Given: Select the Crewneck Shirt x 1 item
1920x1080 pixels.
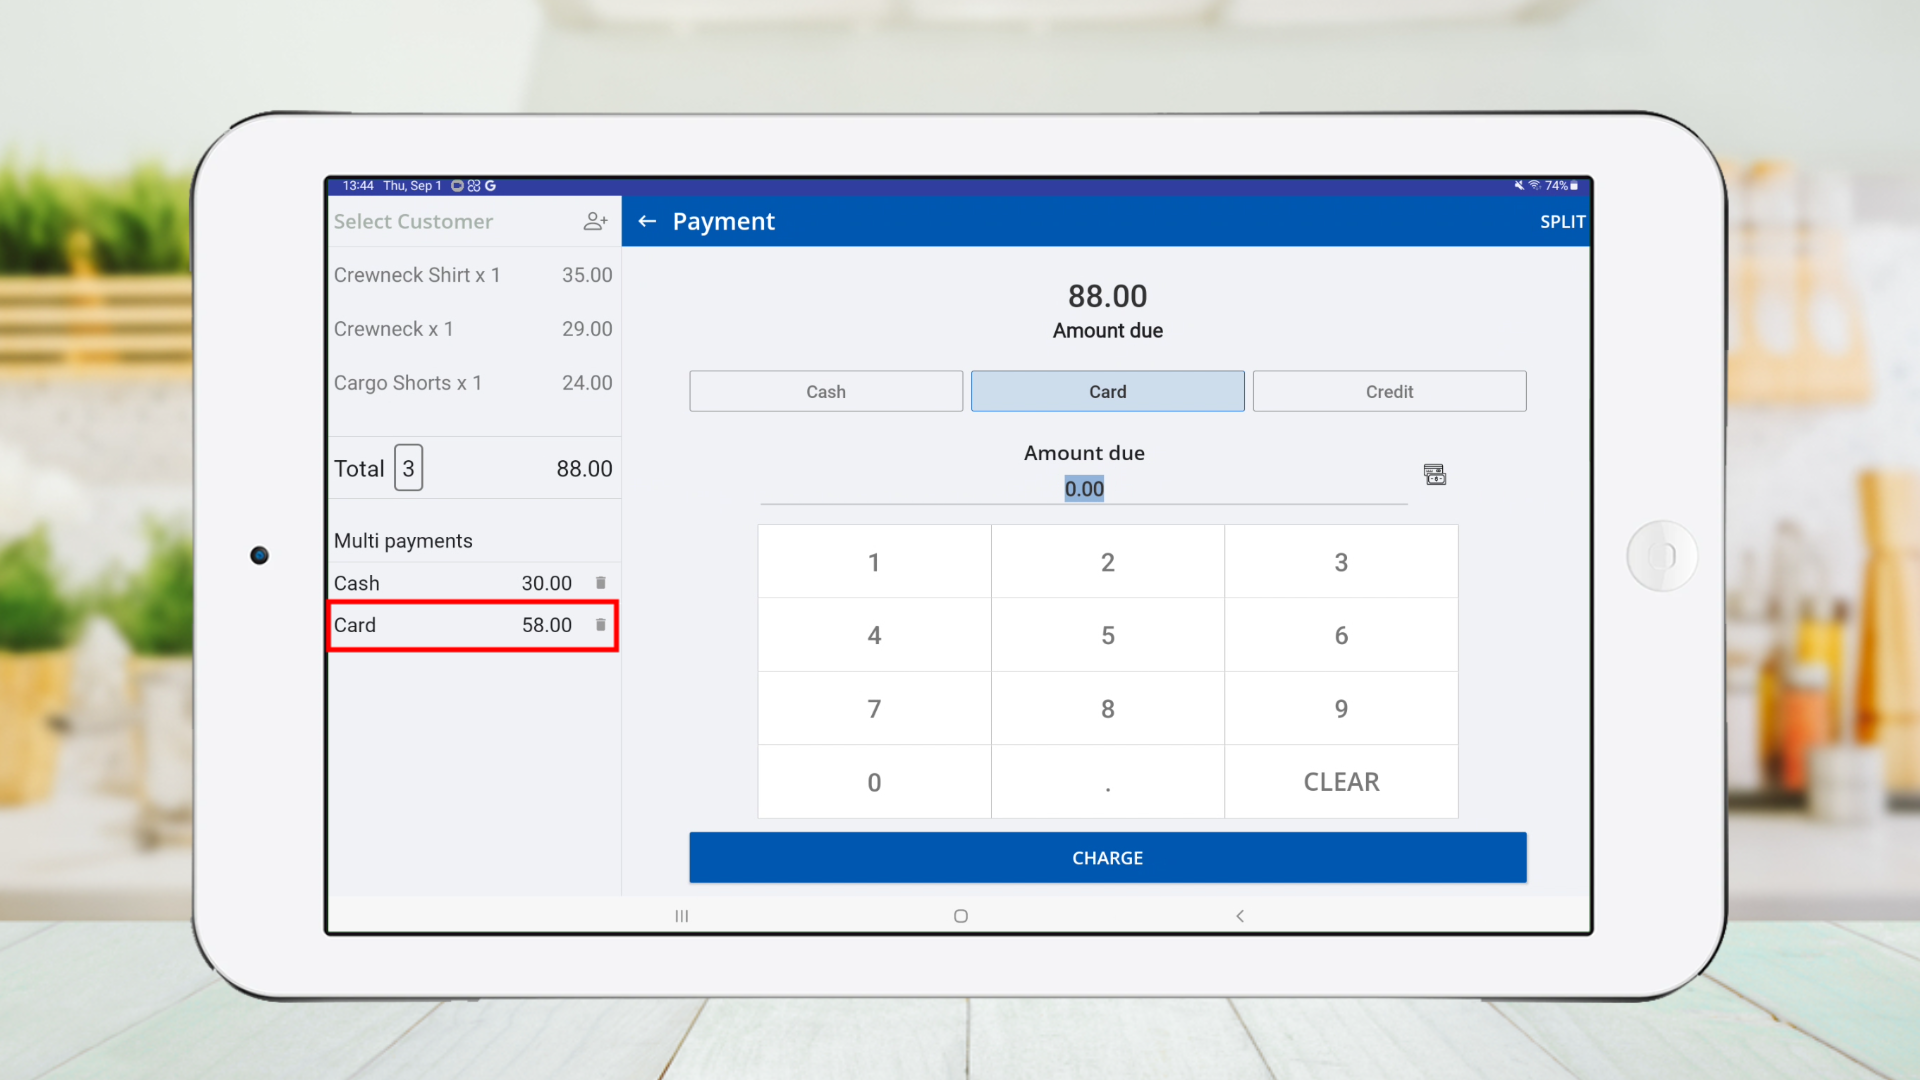Looking at the screenshot, I should (x=472, y=275).
